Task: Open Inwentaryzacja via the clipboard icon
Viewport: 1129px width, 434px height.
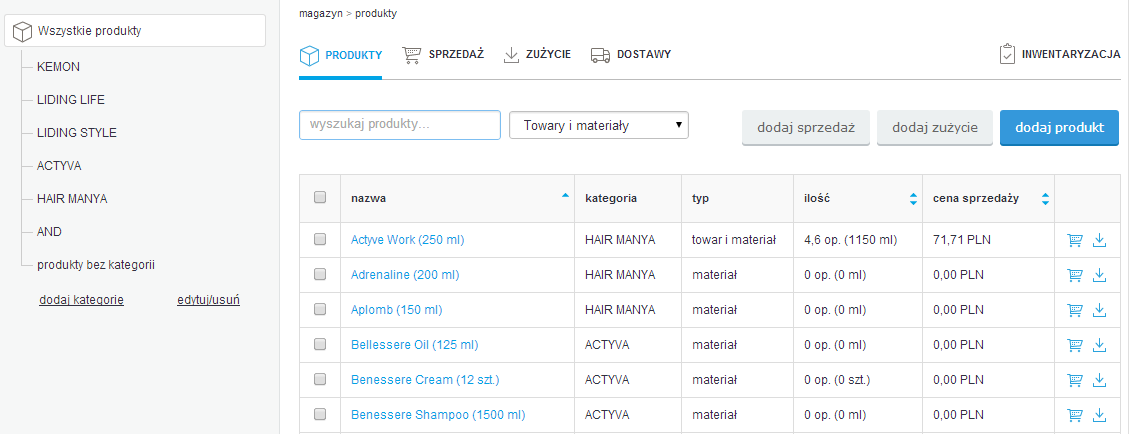Action: (1007, 54)
